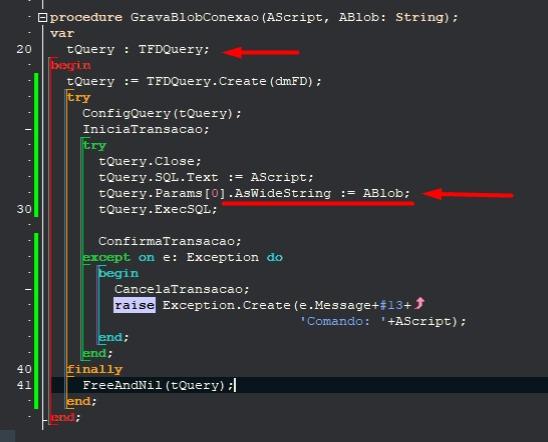Click highlighted 'raise' keyword
The height and width of the screenshot is (442, 548).
click(135, 305)
